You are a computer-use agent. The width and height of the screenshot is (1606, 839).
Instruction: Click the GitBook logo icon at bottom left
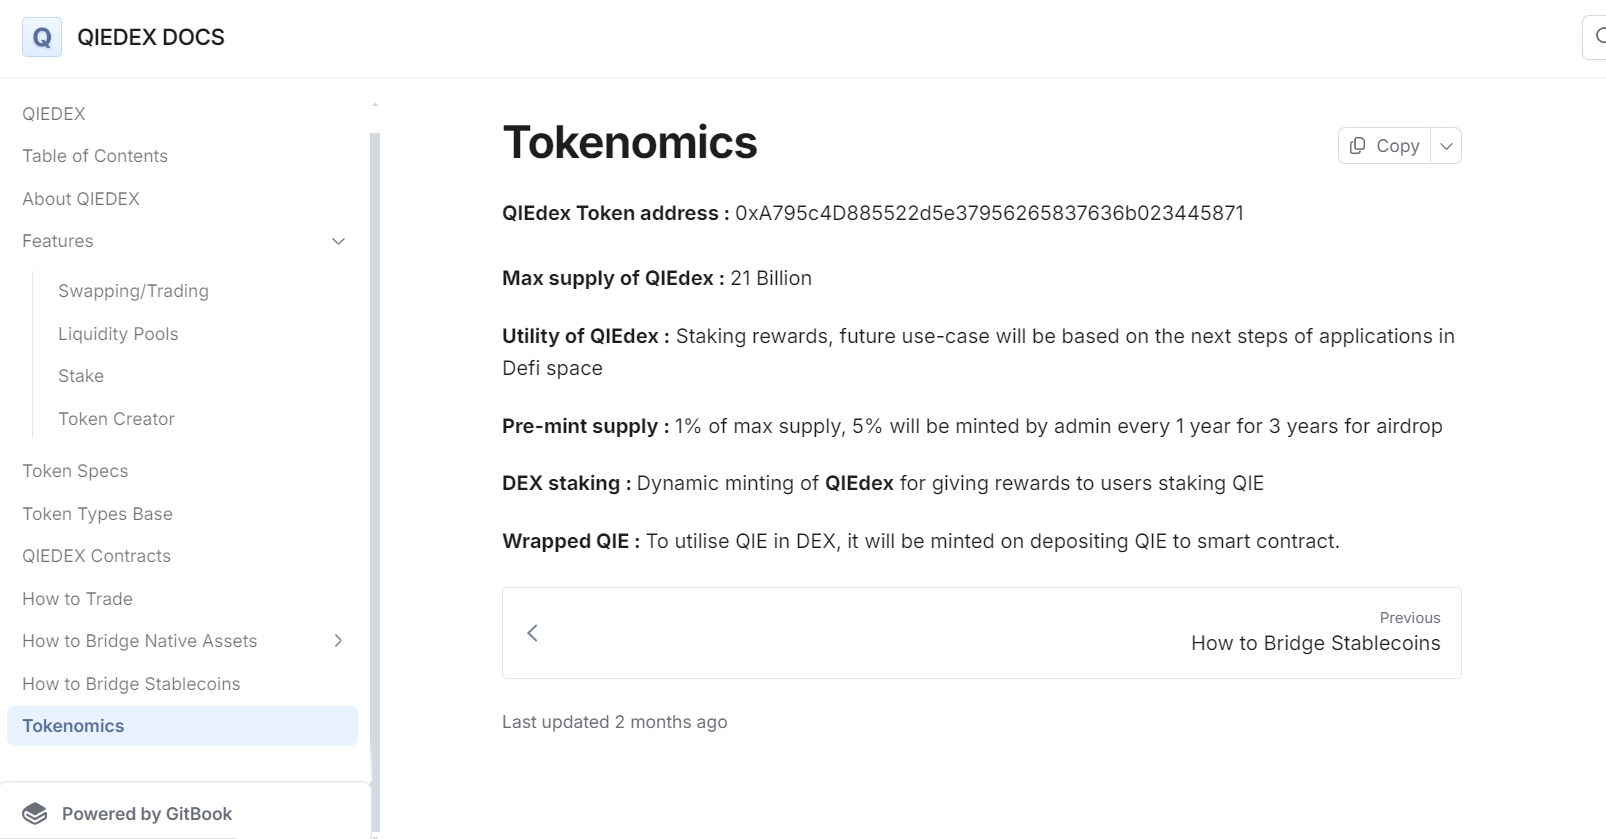point(36,813)
